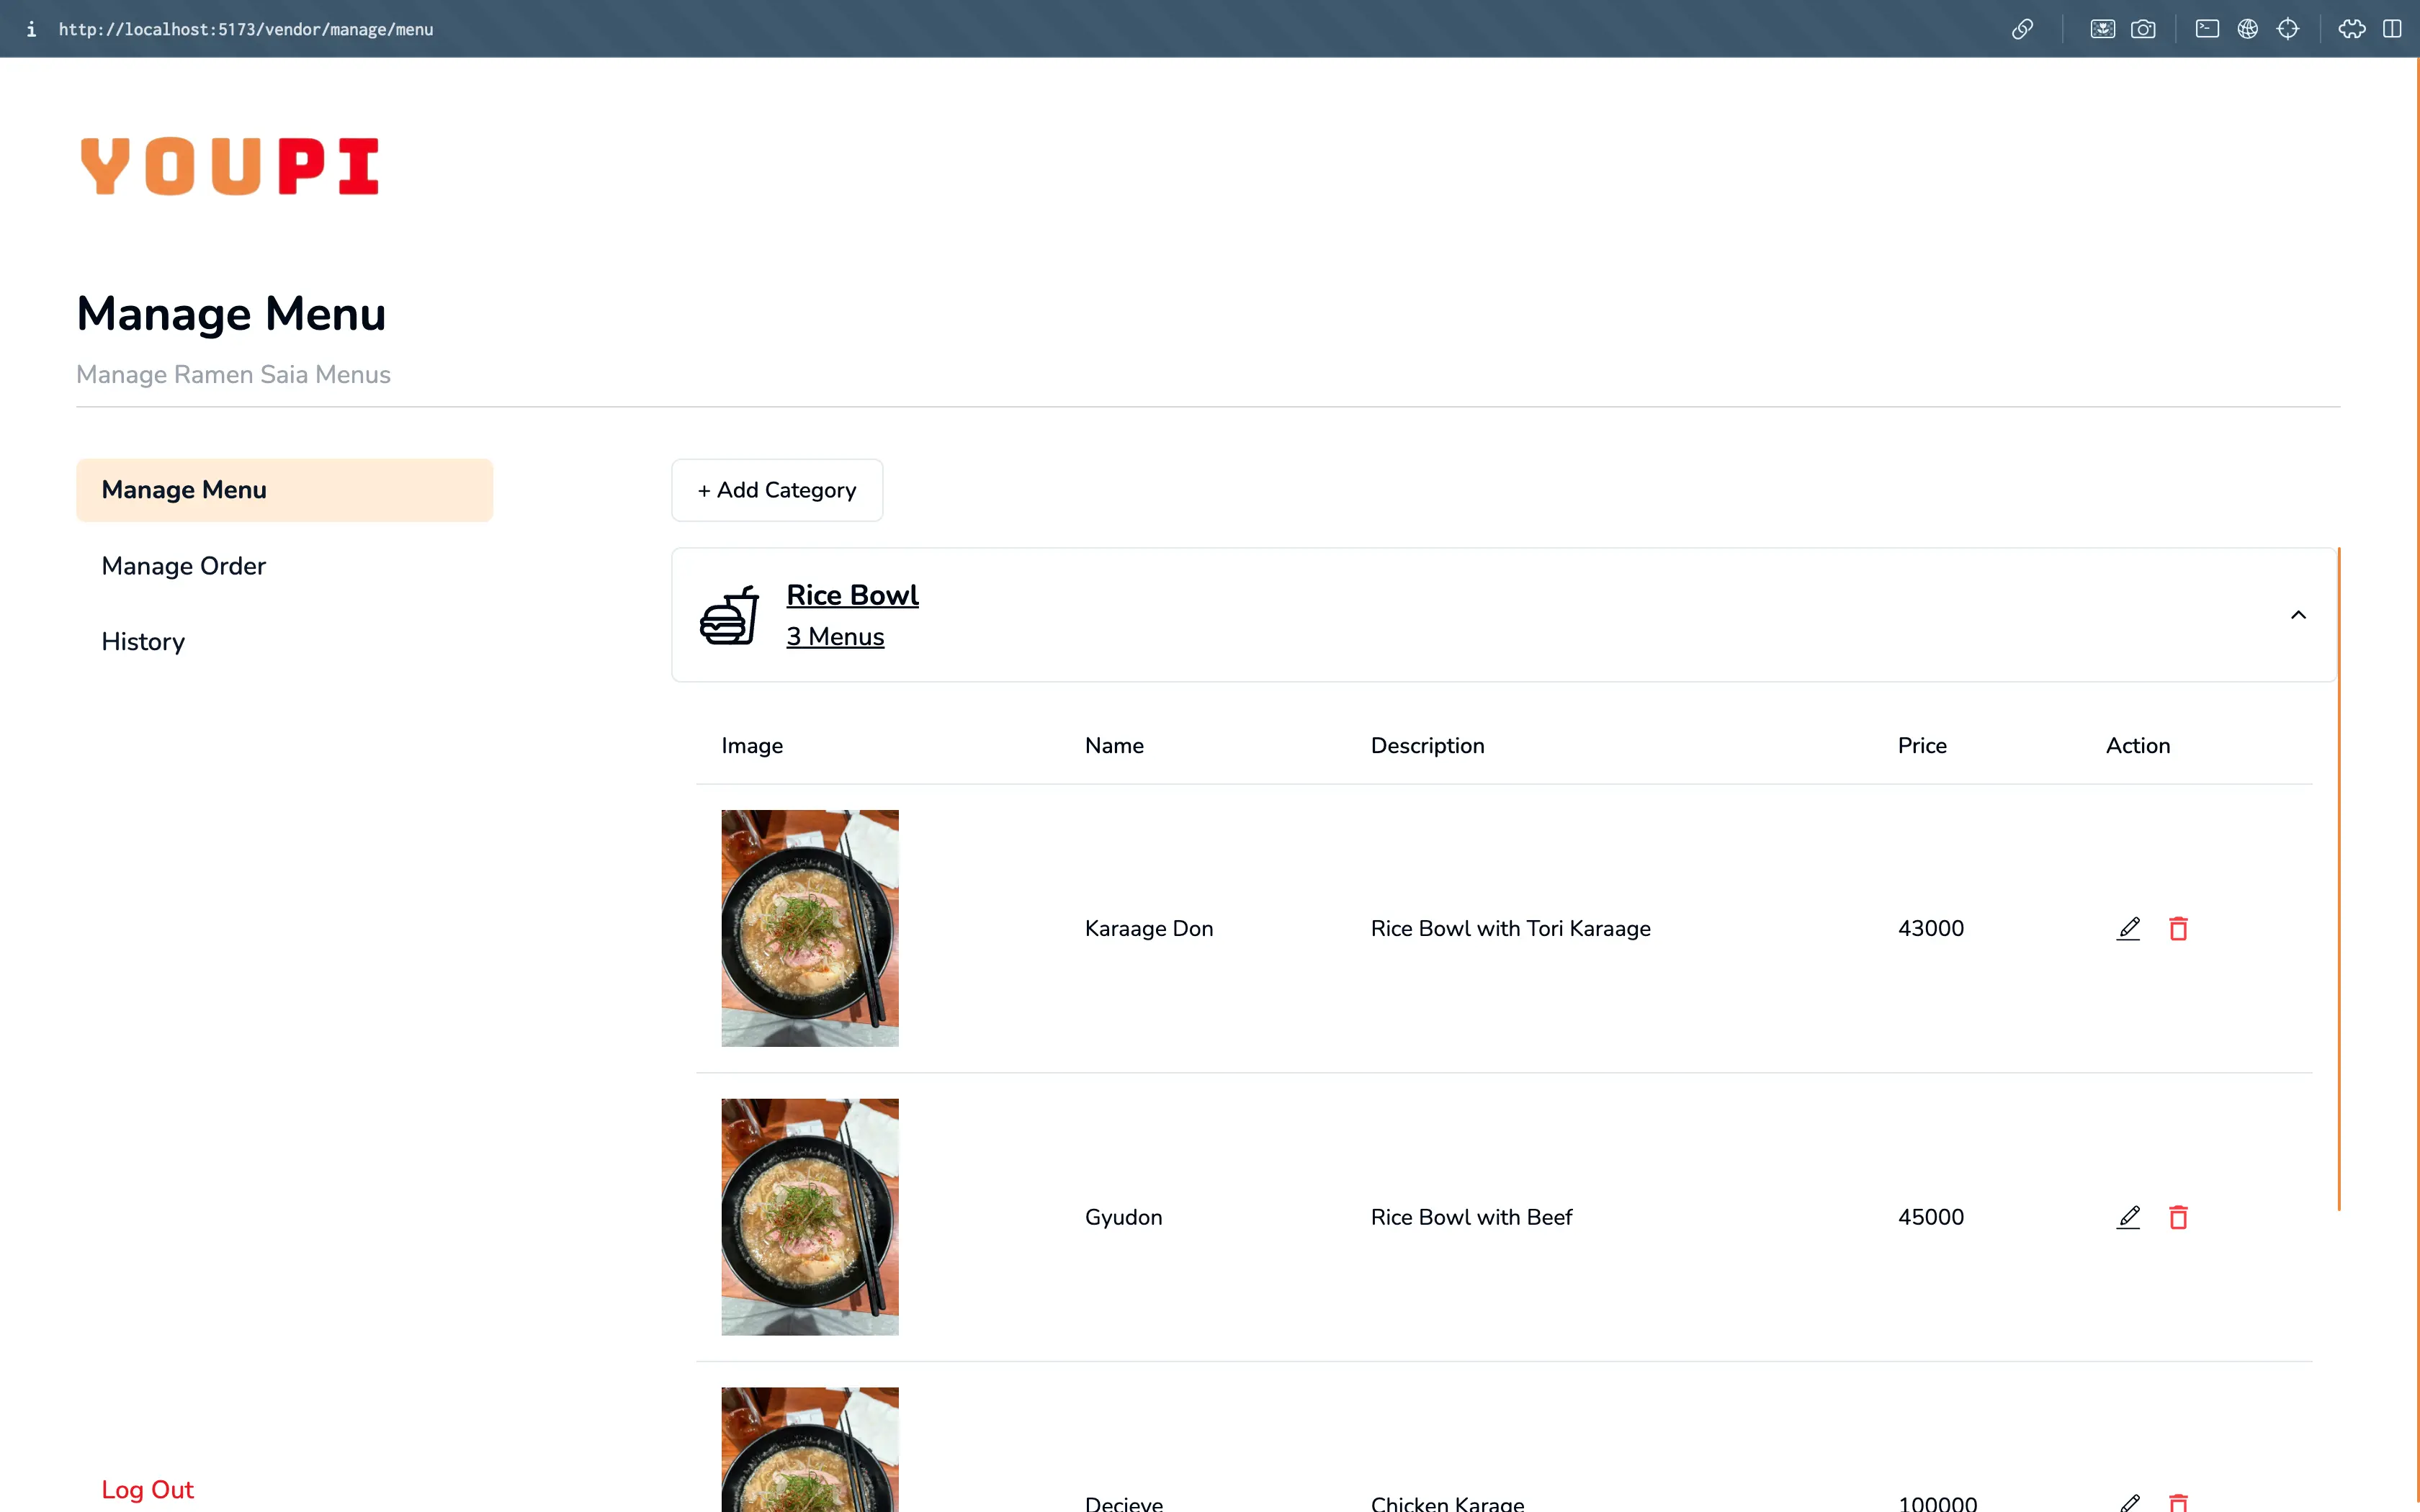Image resolution: width=2420 pixels, height=1512 pixels.
Task: Delete the Decieve menu item
Action: (x=2178, y=1503)
